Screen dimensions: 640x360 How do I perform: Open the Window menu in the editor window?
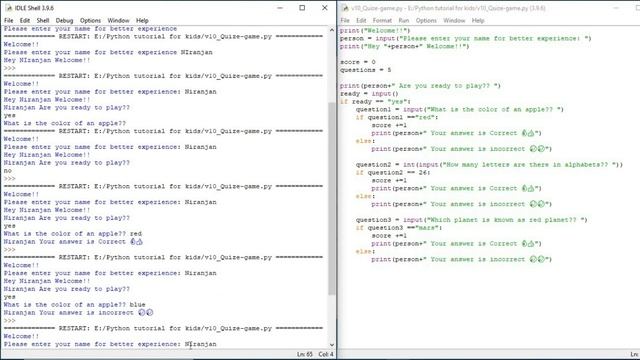point(454,20)
